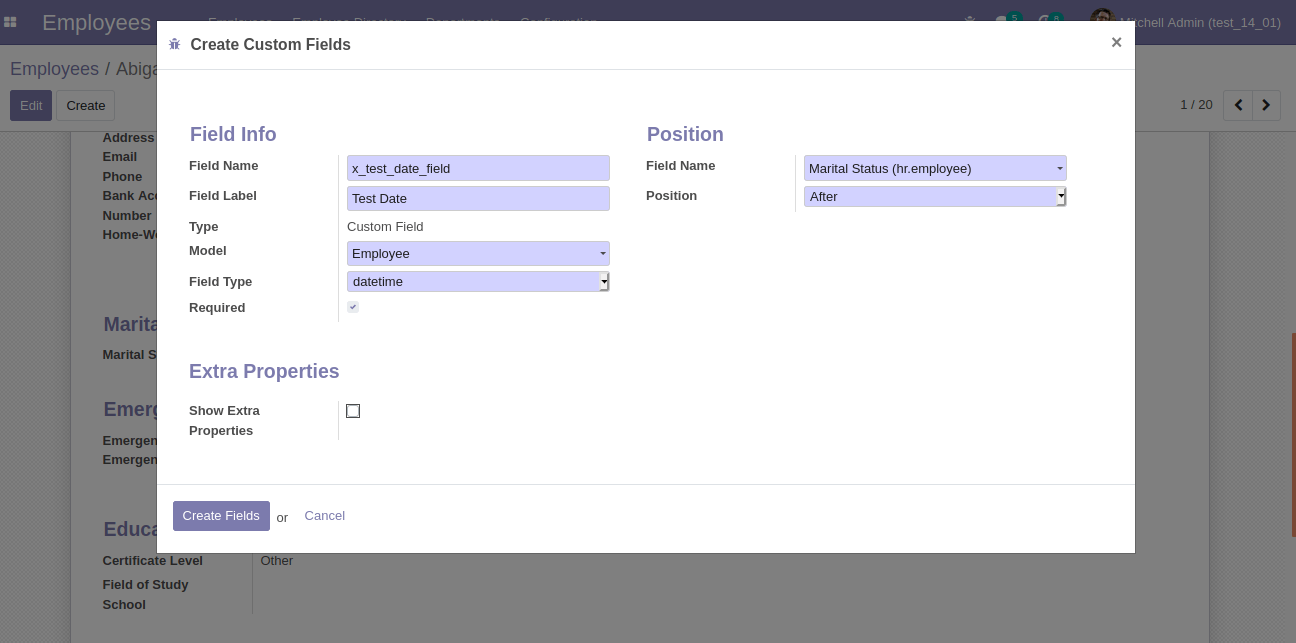This screenshot has height=643, width=1296.
Task: Click the Other certificate value
Action: click(x=277, y=561)
